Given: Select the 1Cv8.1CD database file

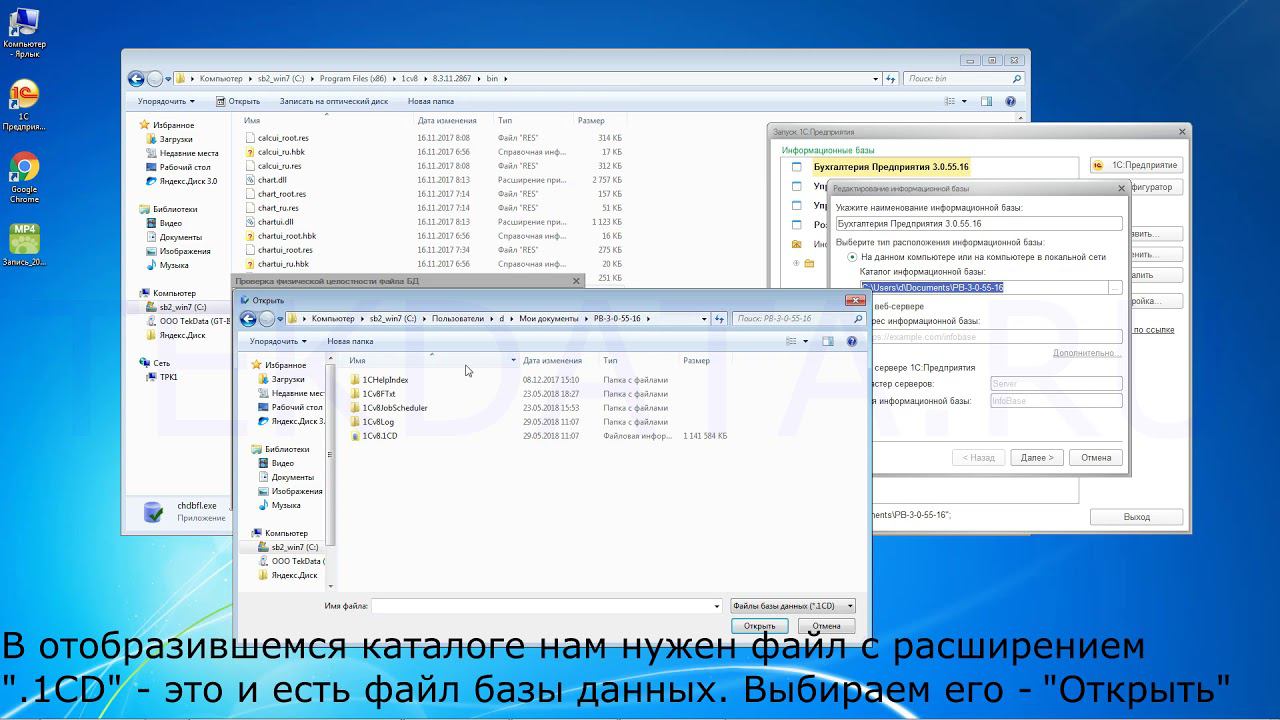Looking at the screenshot, I should point(379,436).
